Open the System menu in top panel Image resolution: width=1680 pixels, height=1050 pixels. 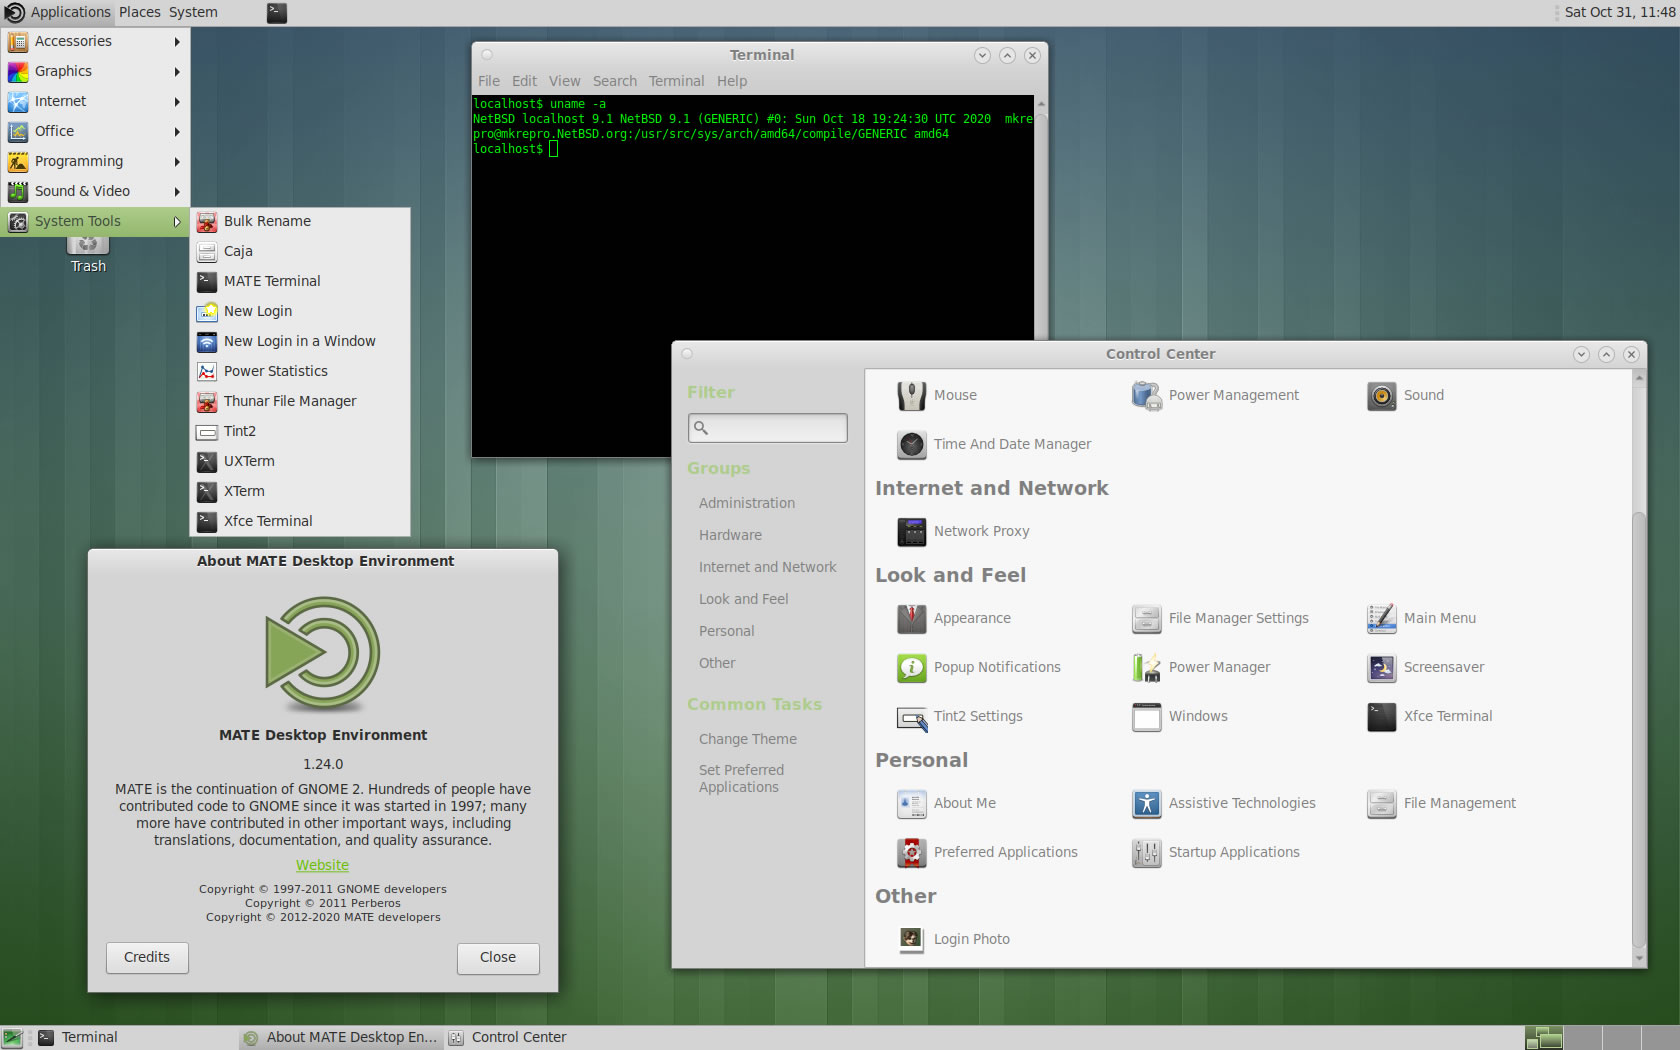point(193,12)
